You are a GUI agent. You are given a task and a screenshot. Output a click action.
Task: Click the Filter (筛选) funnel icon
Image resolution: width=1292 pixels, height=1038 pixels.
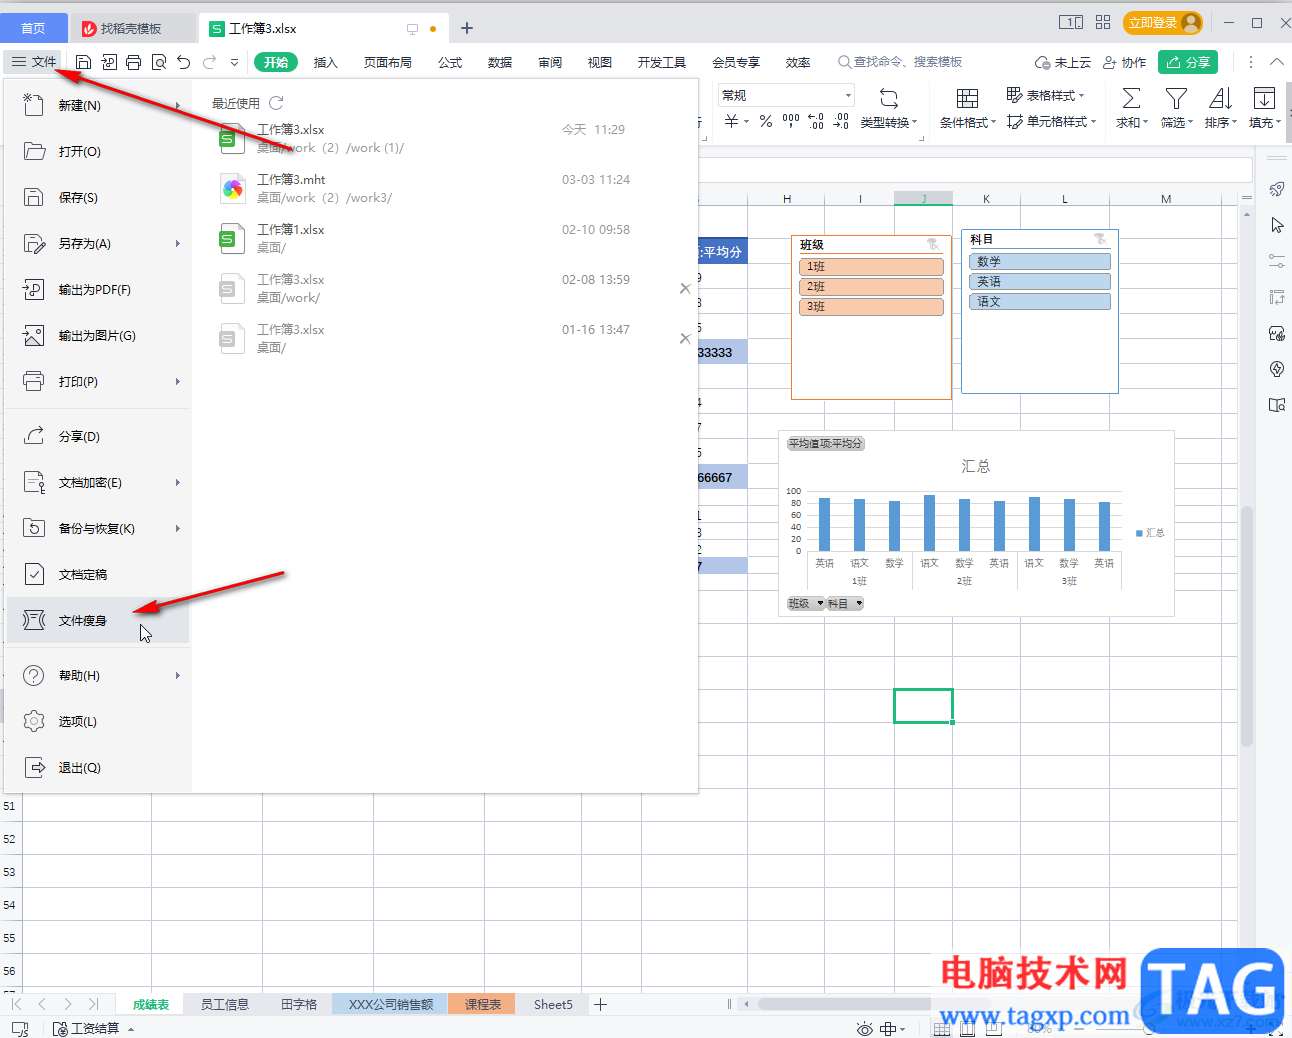click(1176, 98)
